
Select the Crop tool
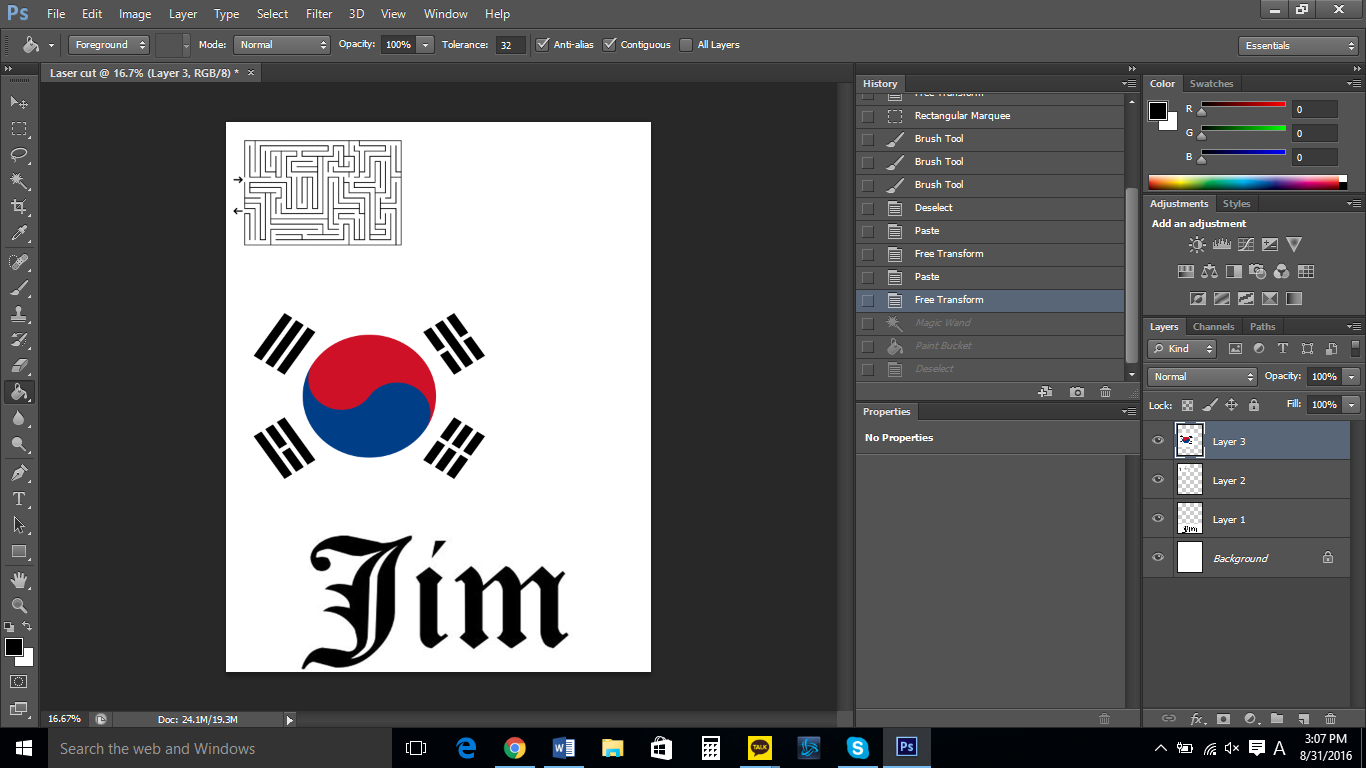[19, 207]
